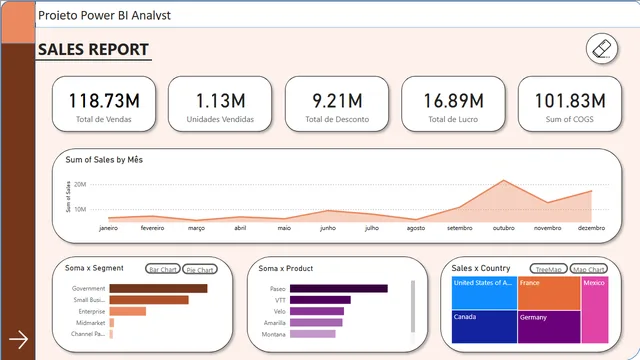
Task: Click the Soma x Segment title
Action: pyautogui.click(x=94, y=268)
